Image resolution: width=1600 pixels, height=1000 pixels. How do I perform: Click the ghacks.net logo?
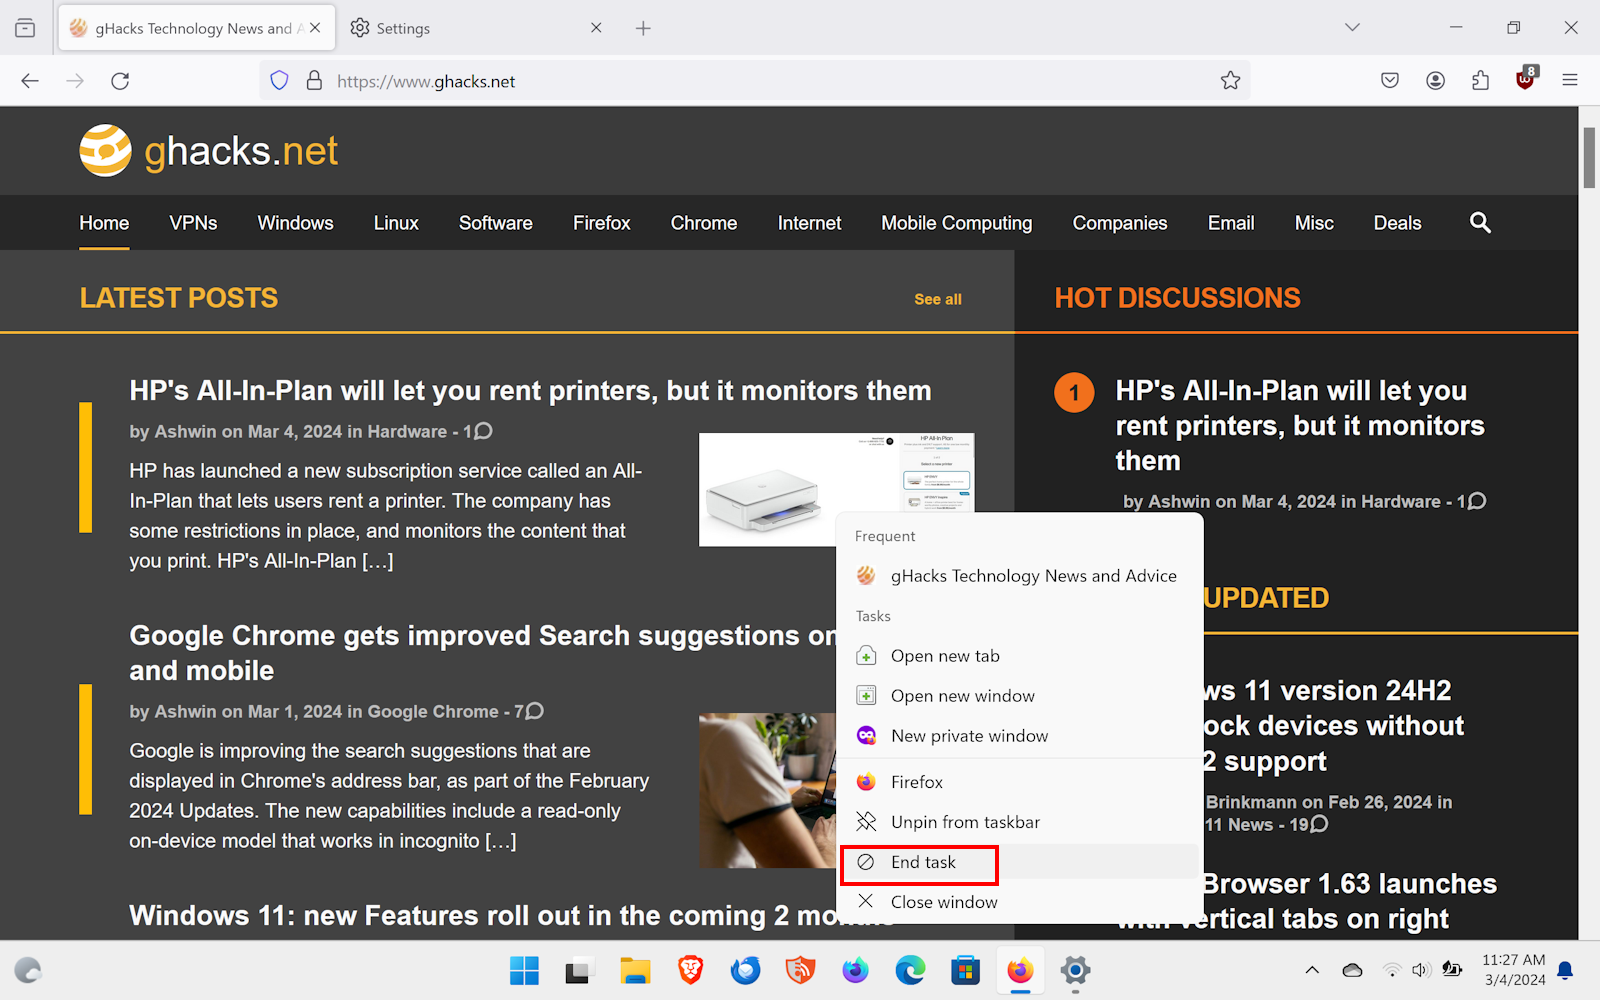(209, 151)
